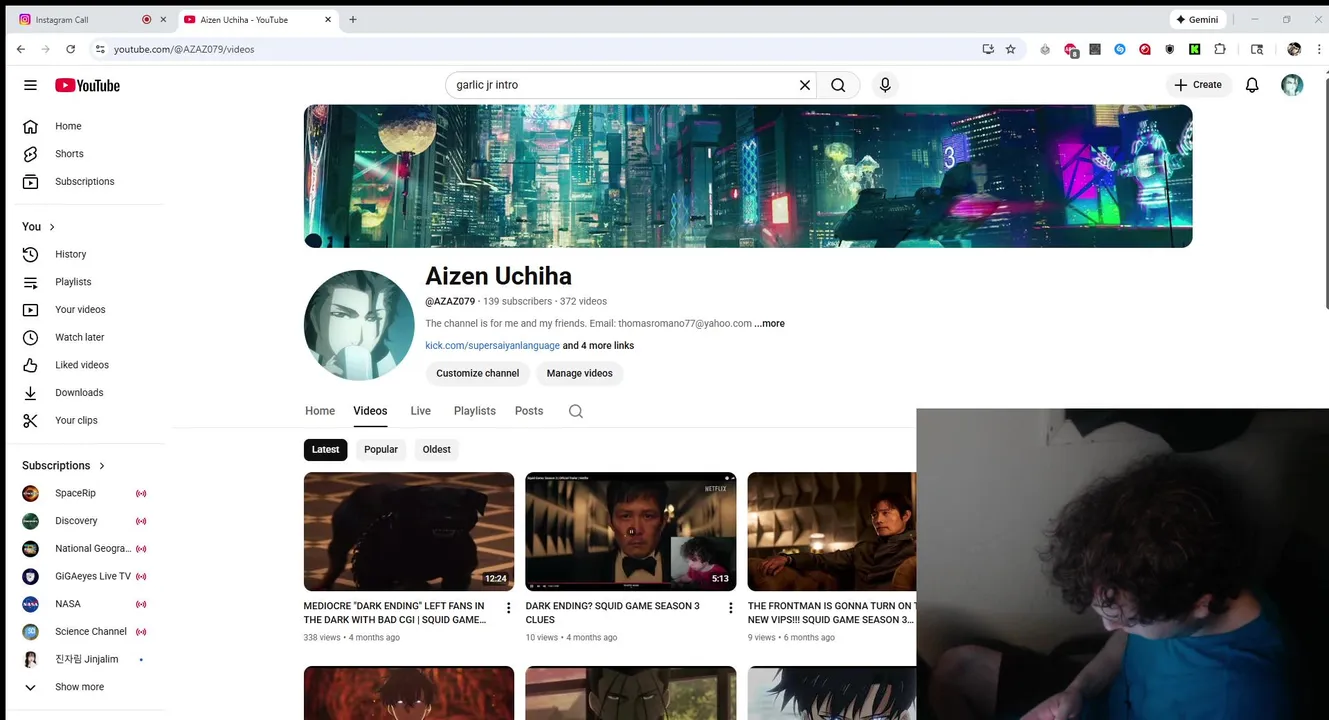Expand the You section
This screenshot has height=720, width=1329.
coord(39,227)
